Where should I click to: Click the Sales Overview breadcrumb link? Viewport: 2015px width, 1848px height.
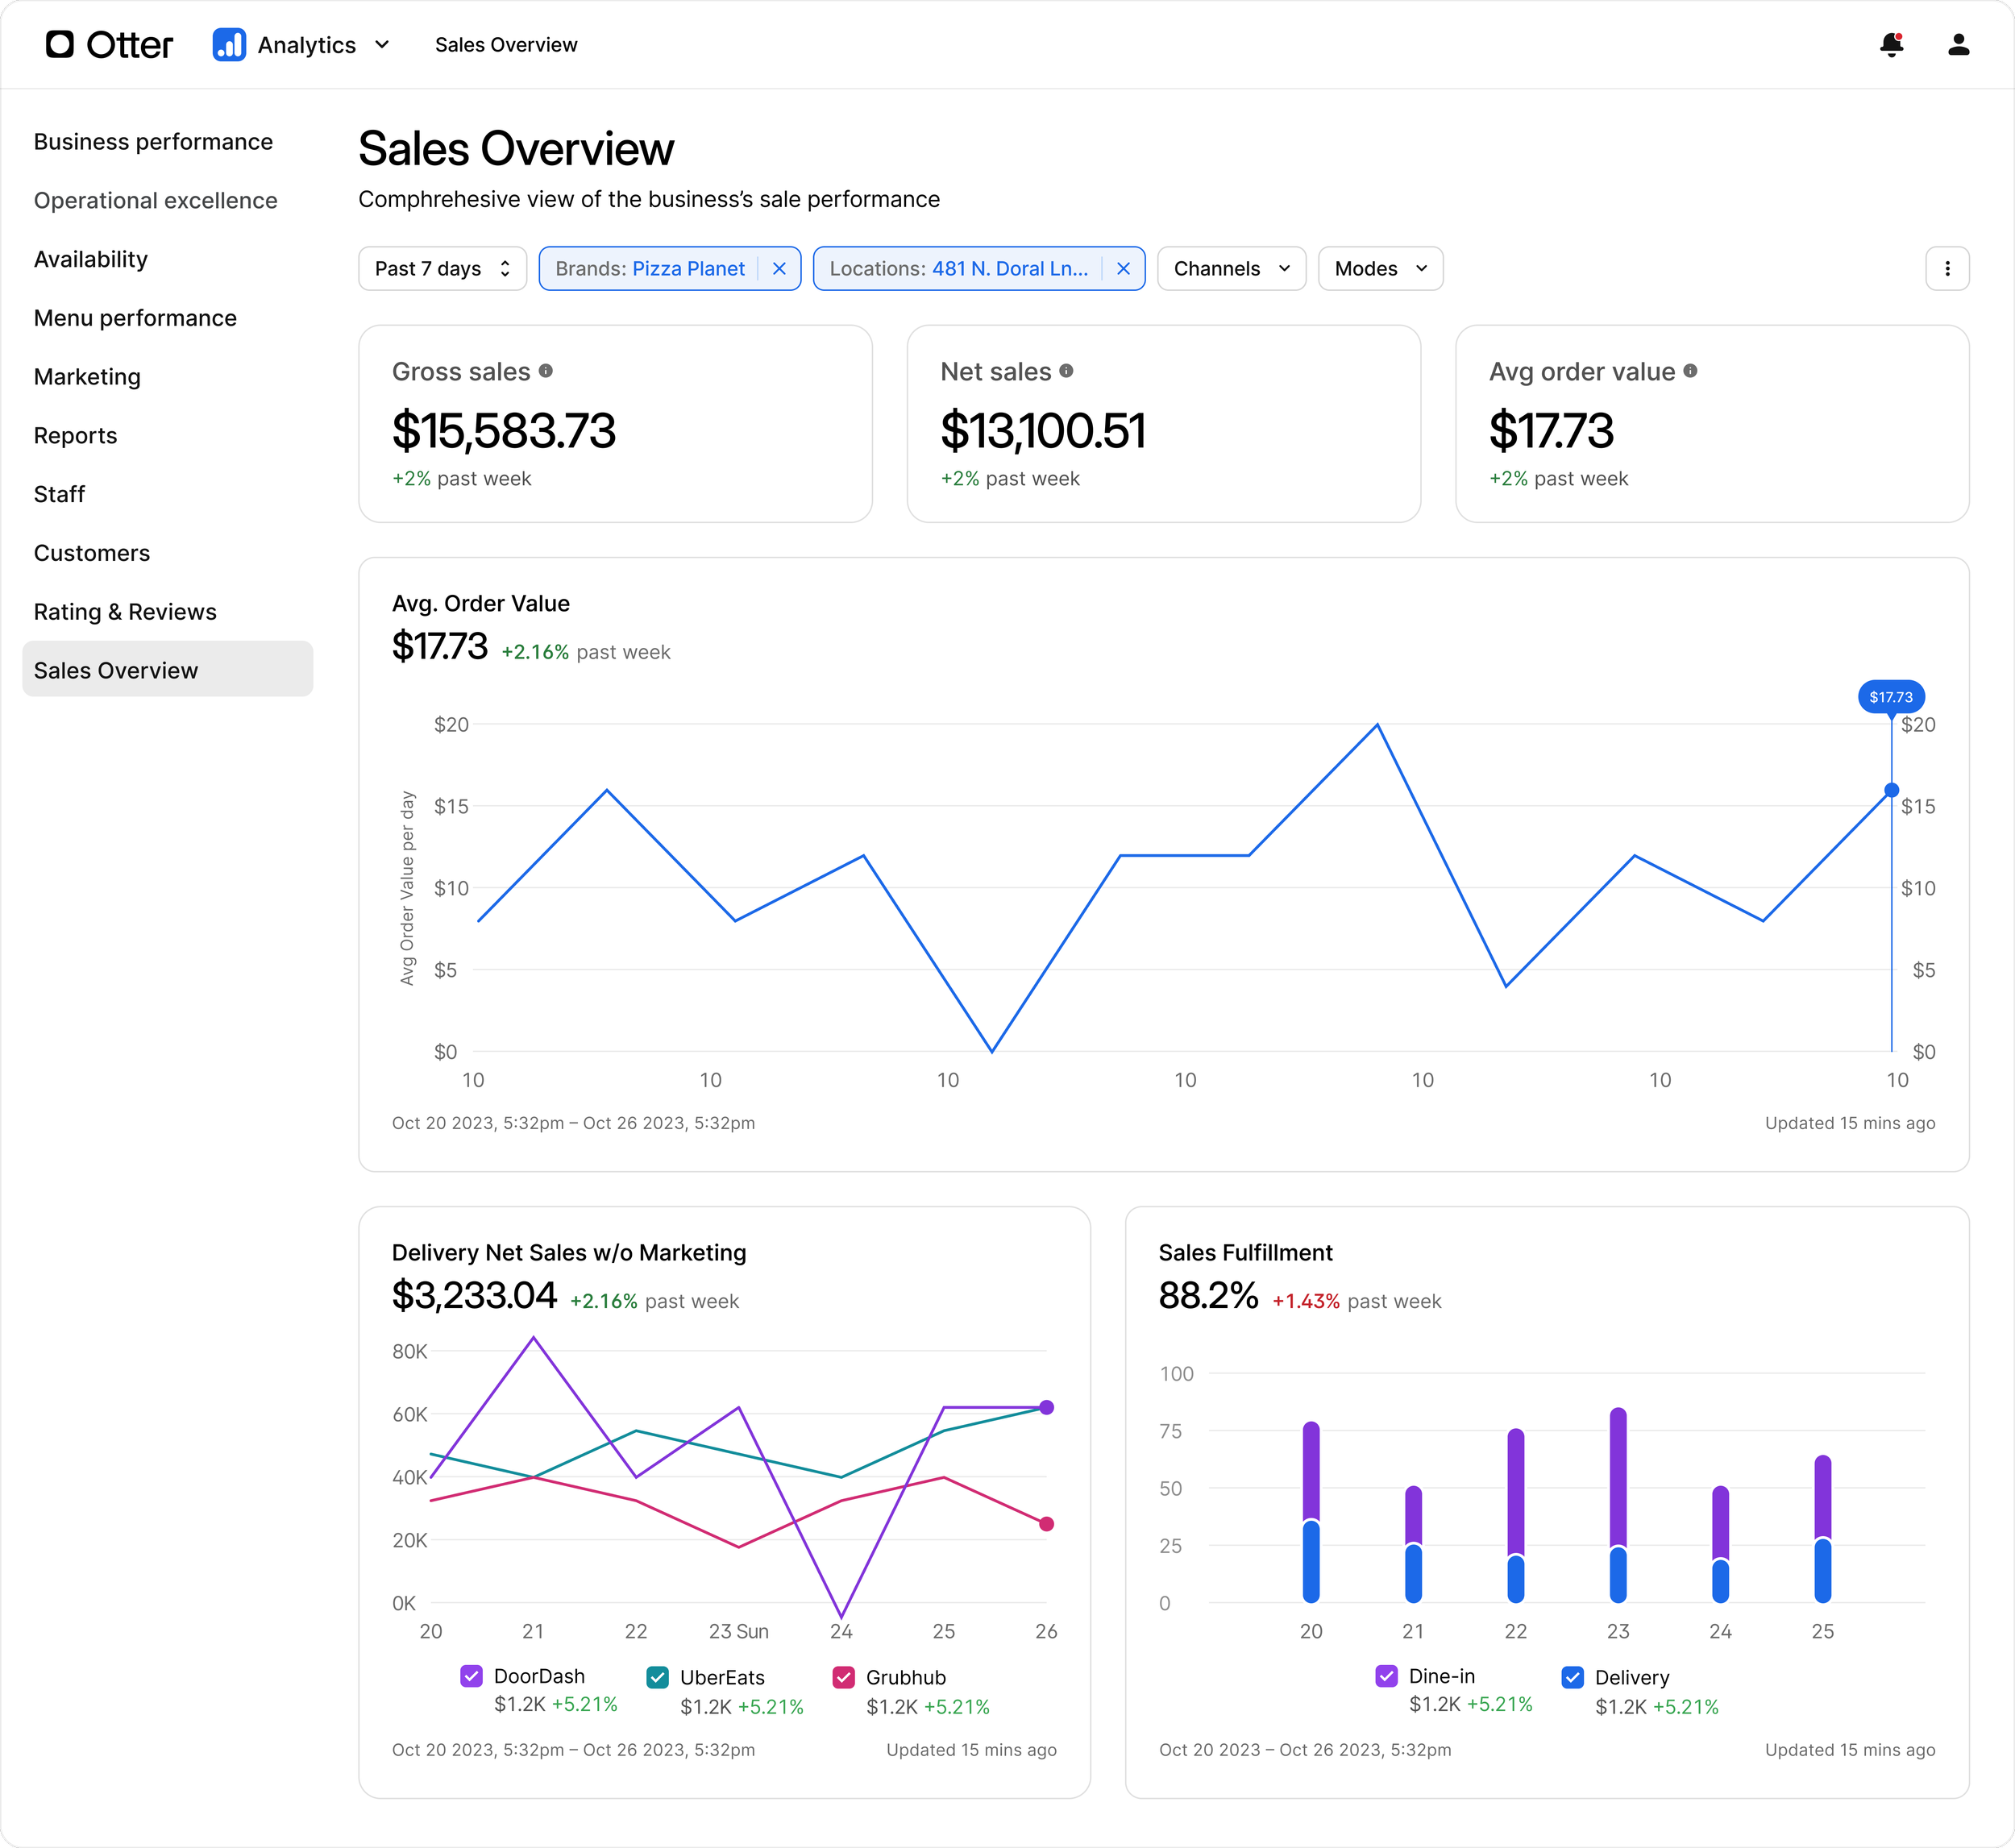tap(506, 45)
